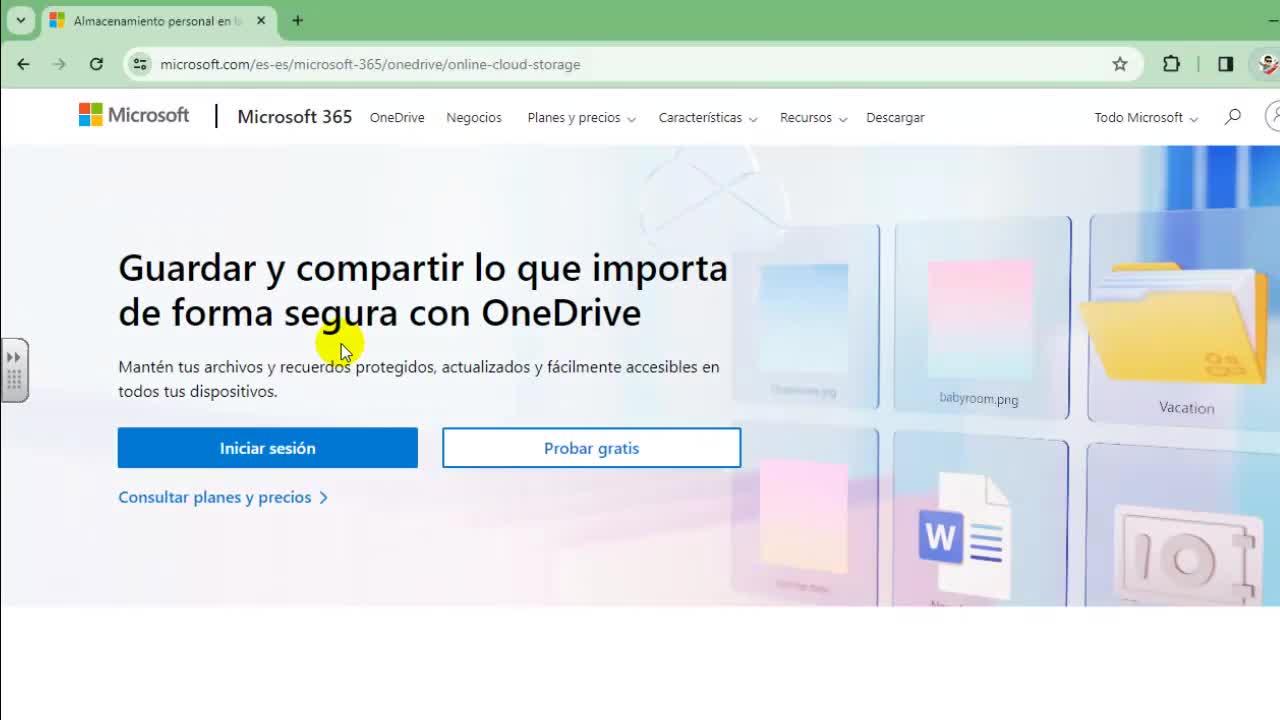
Task: Reload the page with the refresh icon
Action: tap(96, 64)
